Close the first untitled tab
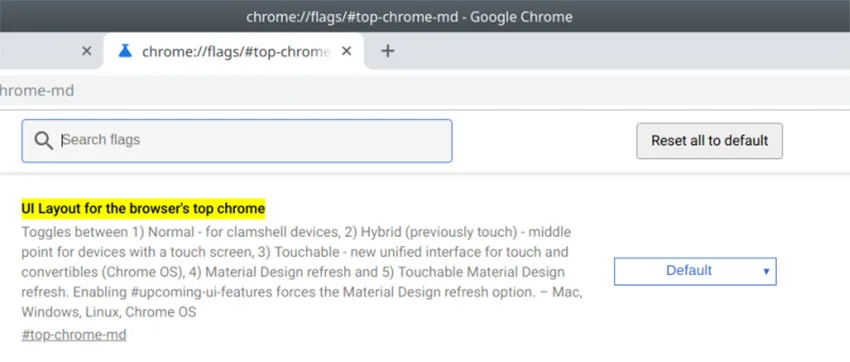Screen dimensions: 850x362 click(x=86, y=51)
